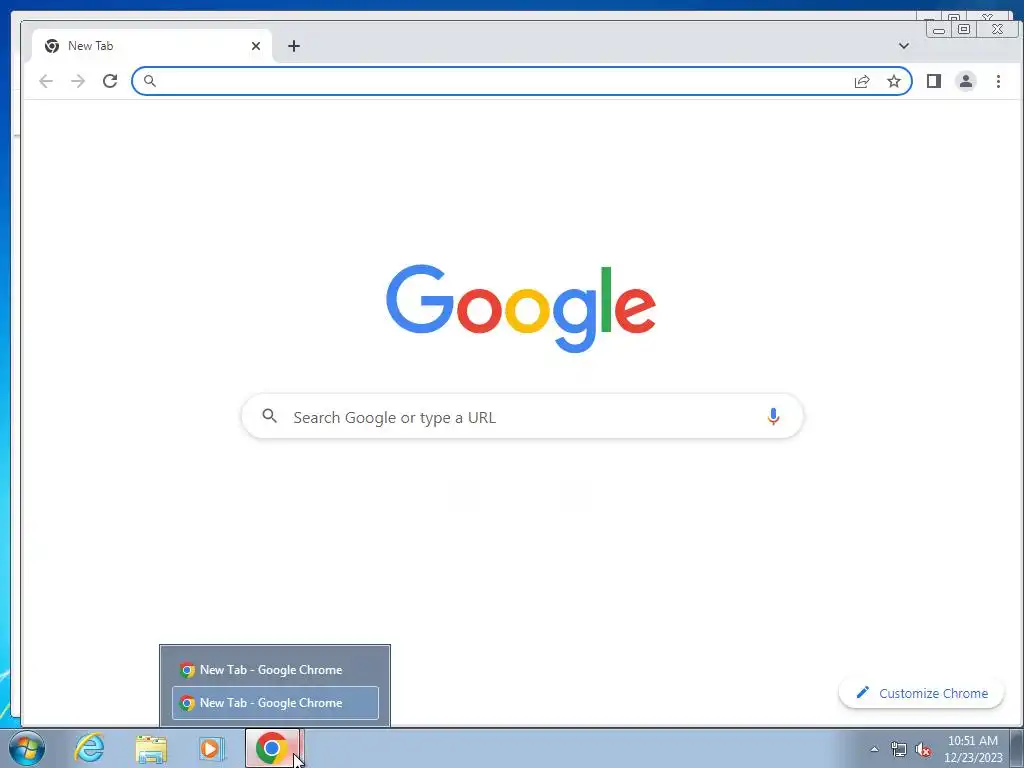1024x768 pixels.
Task: Show hidden tray icons arrow
Action: (874, 749)
